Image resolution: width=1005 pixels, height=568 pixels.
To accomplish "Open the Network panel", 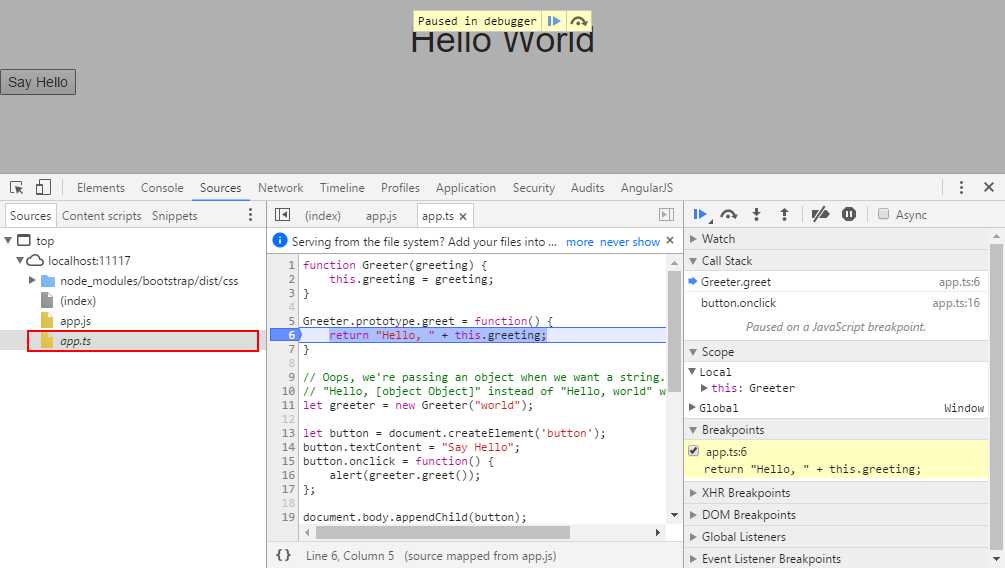I will coord(281,188).
